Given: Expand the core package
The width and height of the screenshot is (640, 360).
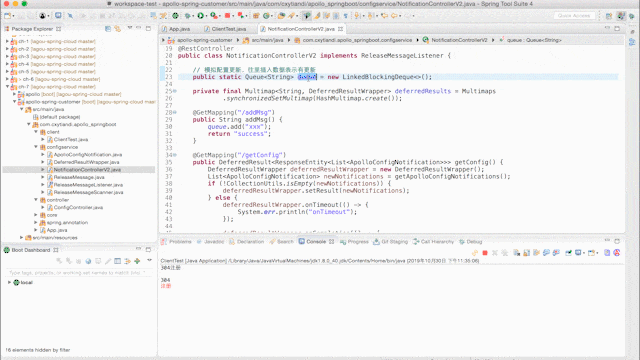Looking at the screenshot, I should (x=36, y=215).
